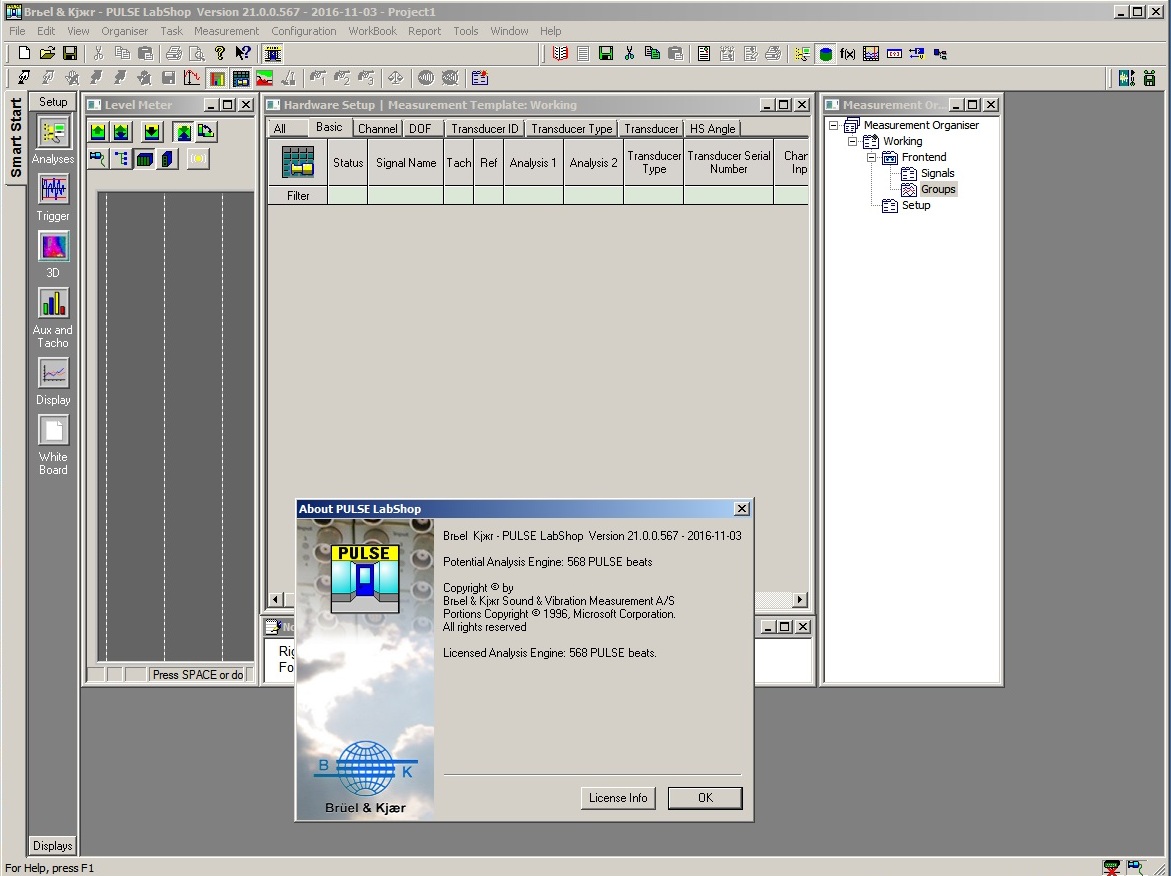Click the Start measurement hand icon in second toolbar
The width and height of the screenshot is (1171, 876).
(24, 78)
